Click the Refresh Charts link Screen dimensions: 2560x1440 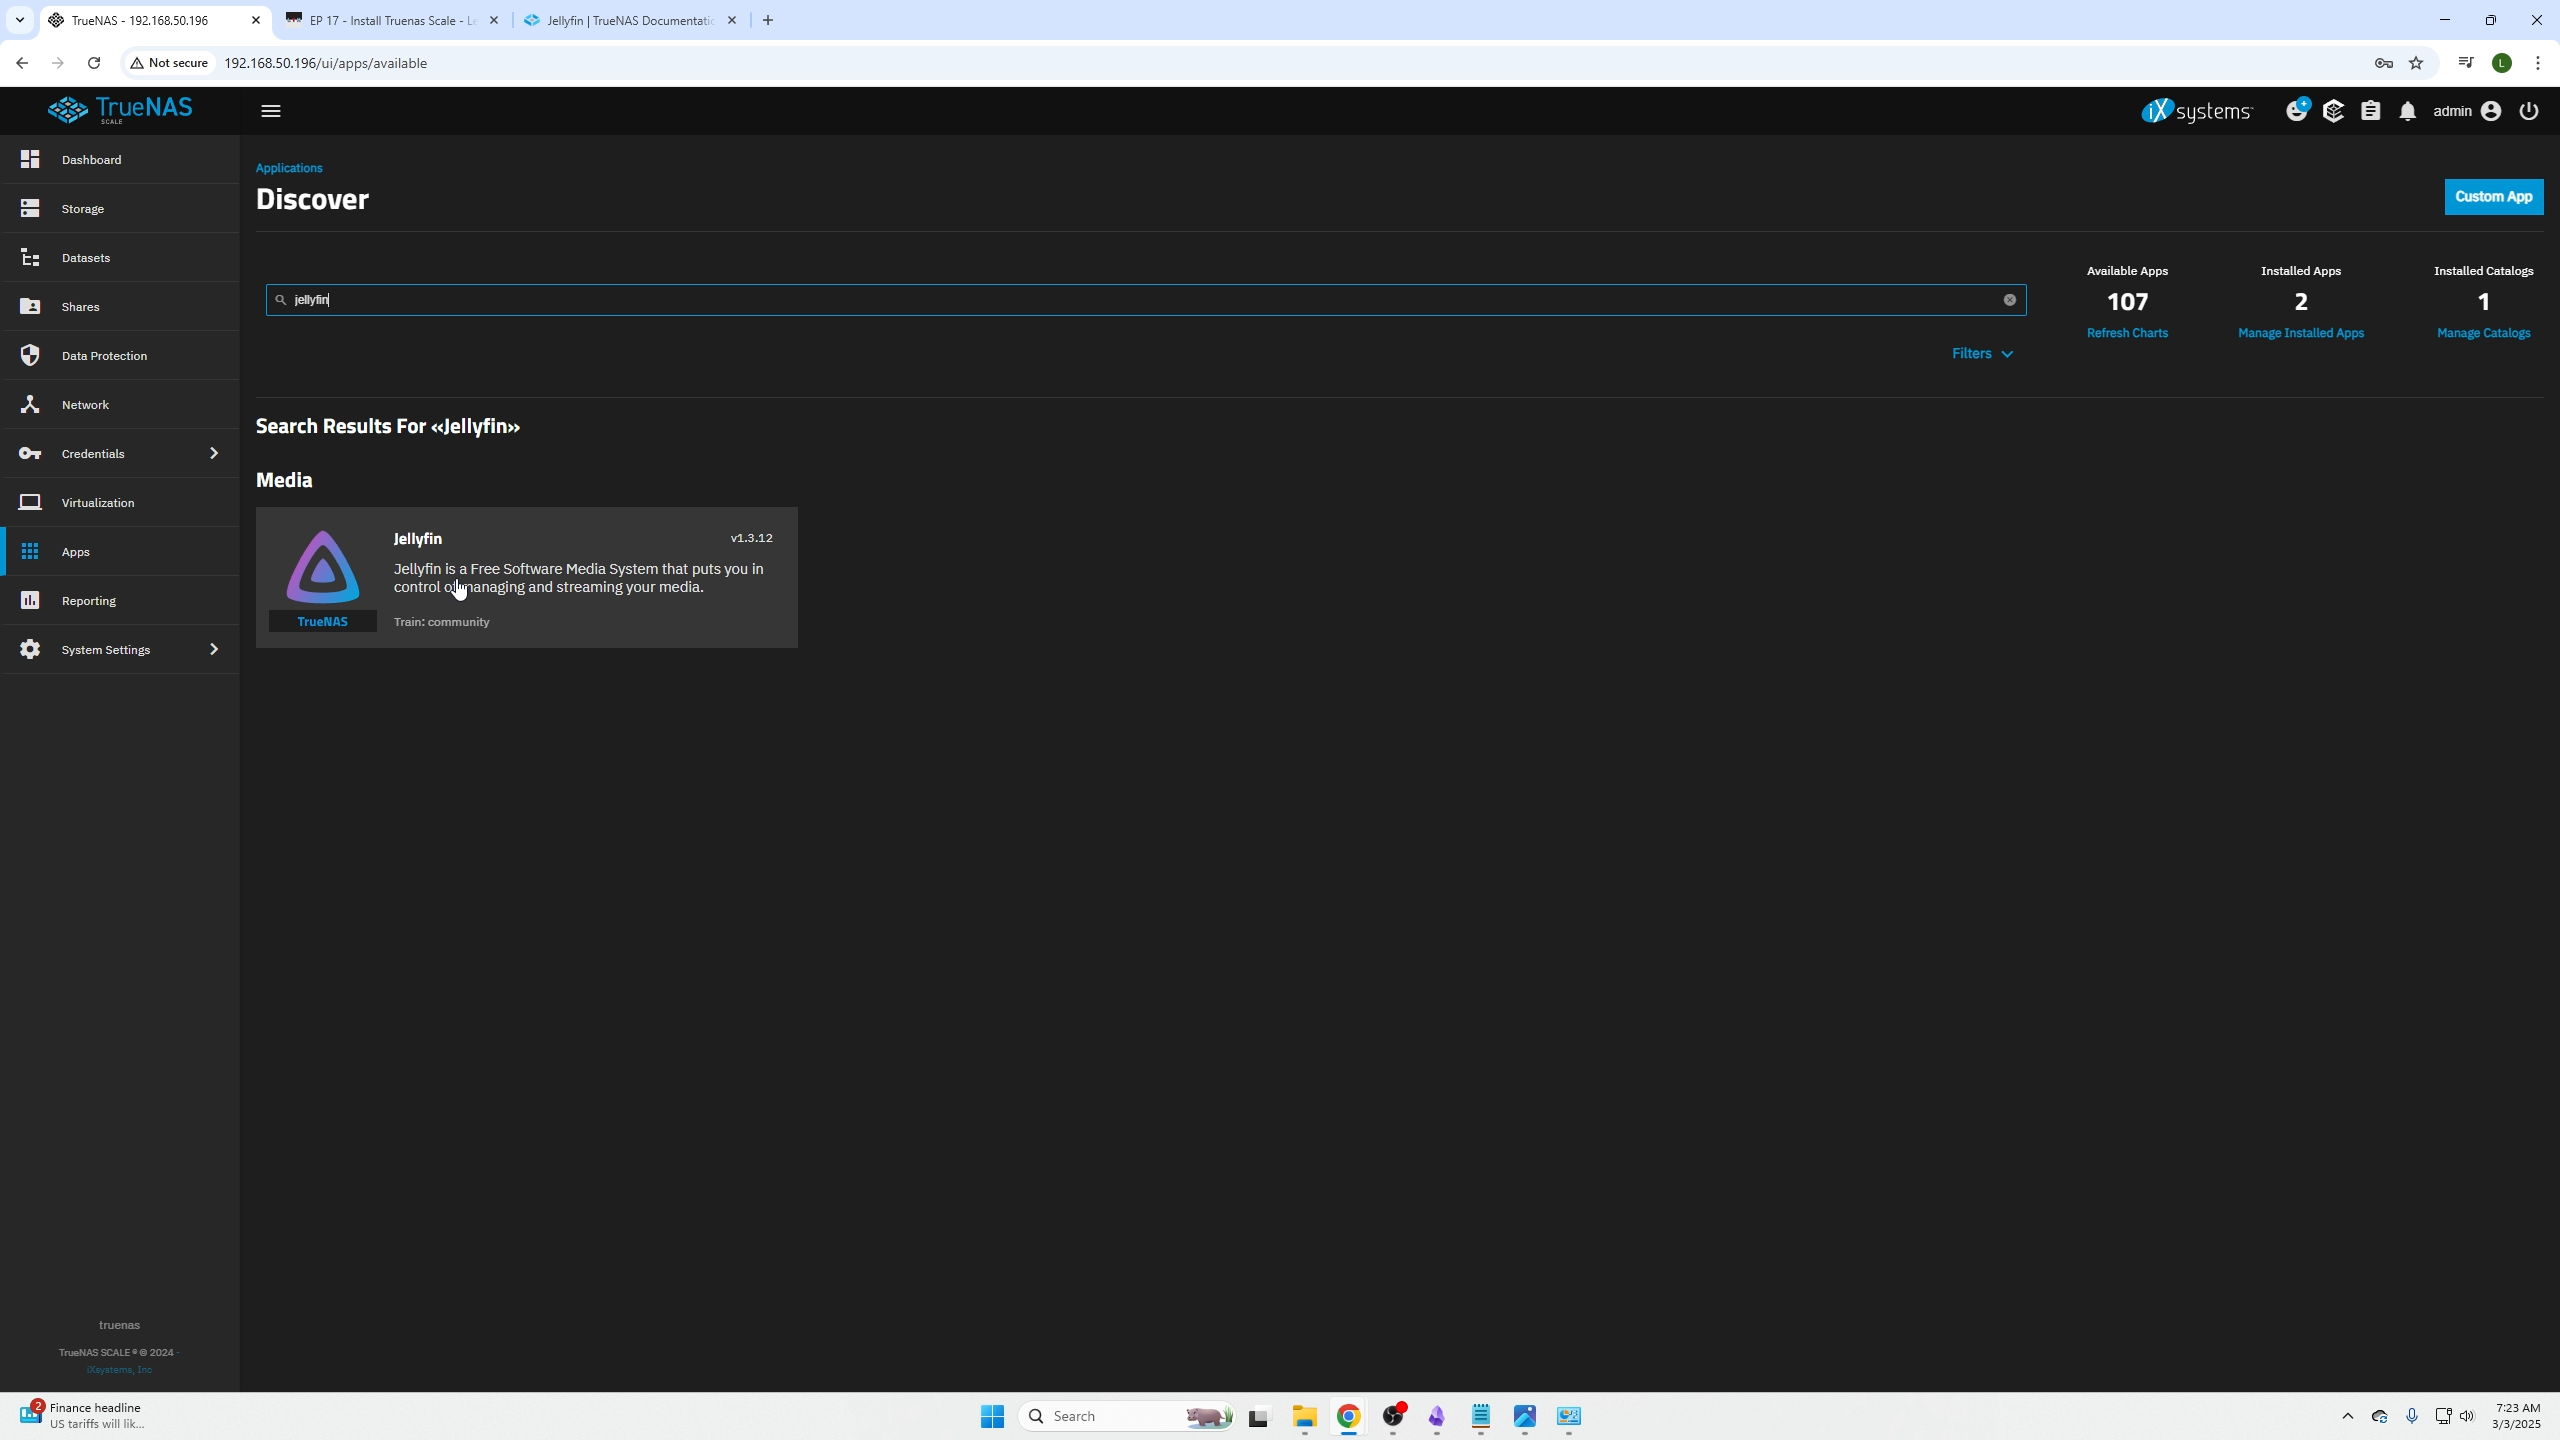(2127, 333)
